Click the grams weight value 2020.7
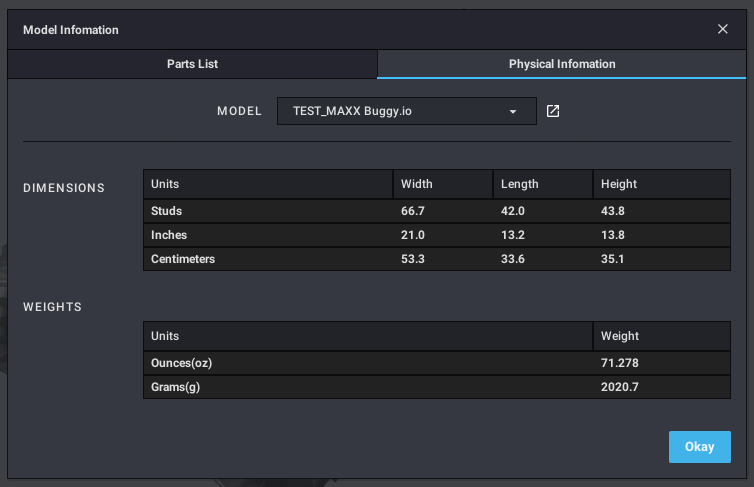 click(x=619, y=387)
